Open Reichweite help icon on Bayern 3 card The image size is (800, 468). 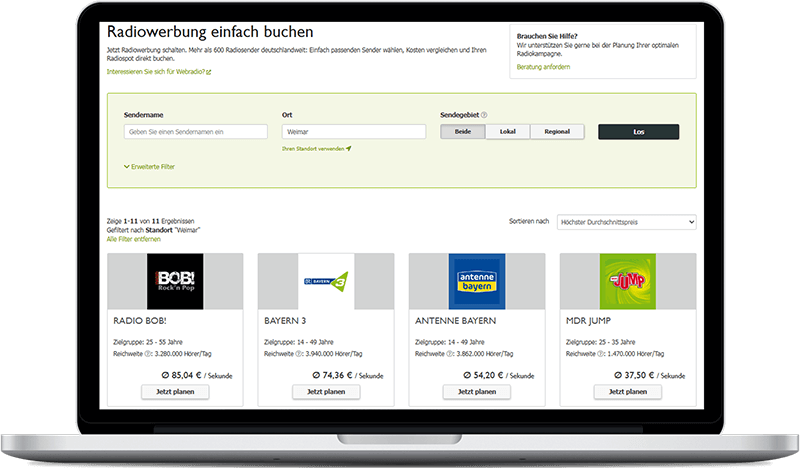coord(299,354)
